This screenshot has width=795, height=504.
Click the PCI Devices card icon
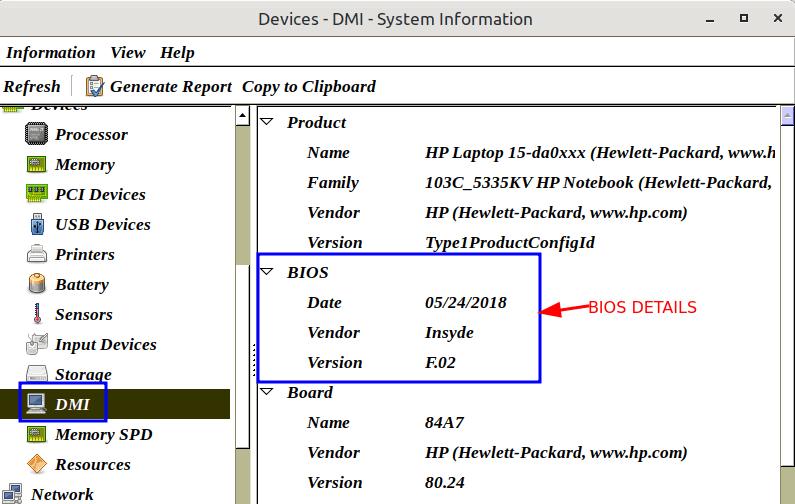[37, 194]
